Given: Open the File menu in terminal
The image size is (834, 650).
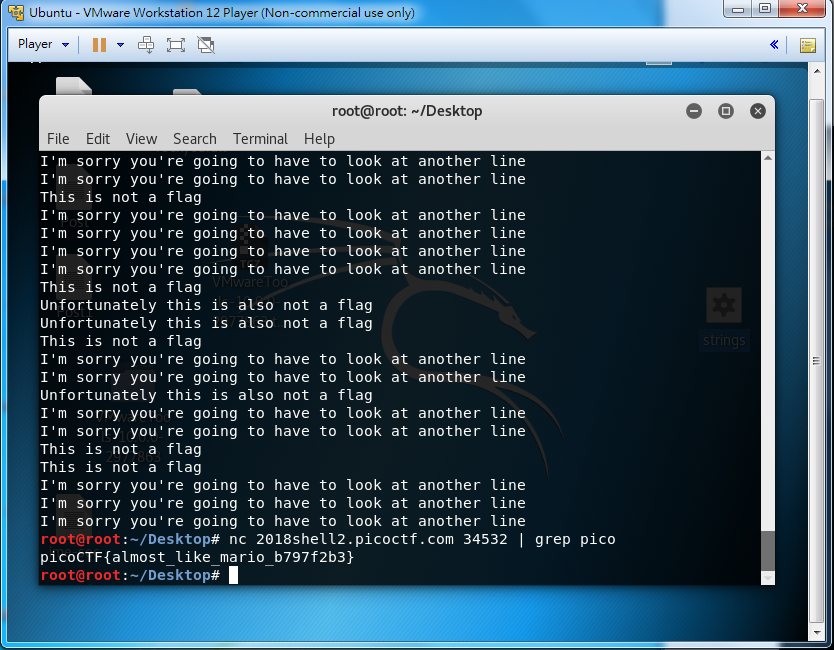Looking at the screenshot, I should [x=58, y=139].
